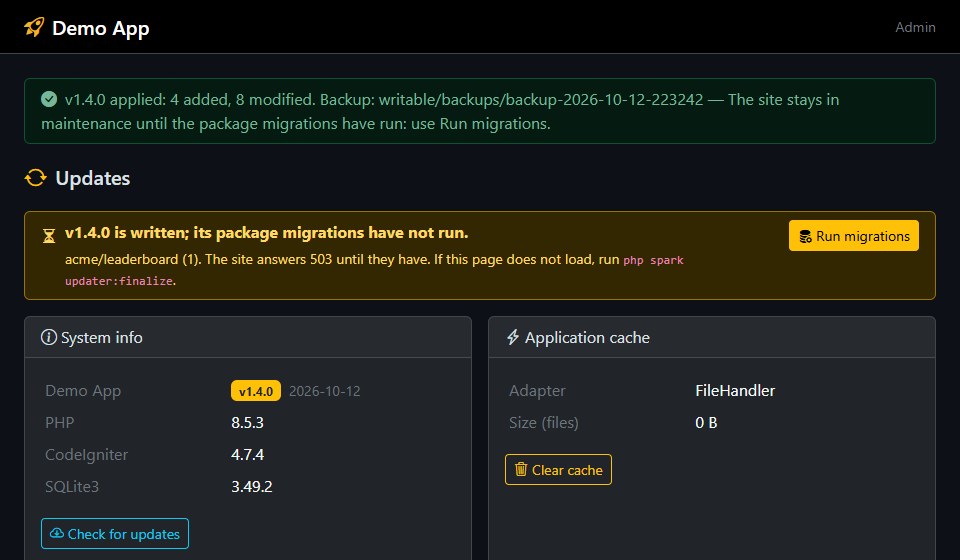
Task: Click the 'Adapter' label
Action: (x=537, y=390)
